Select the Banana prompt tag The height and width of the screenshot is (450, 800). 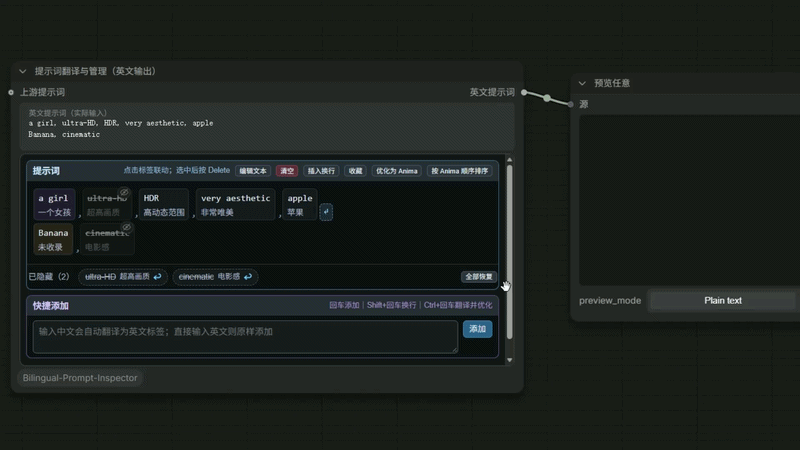[x=53, y=239]
